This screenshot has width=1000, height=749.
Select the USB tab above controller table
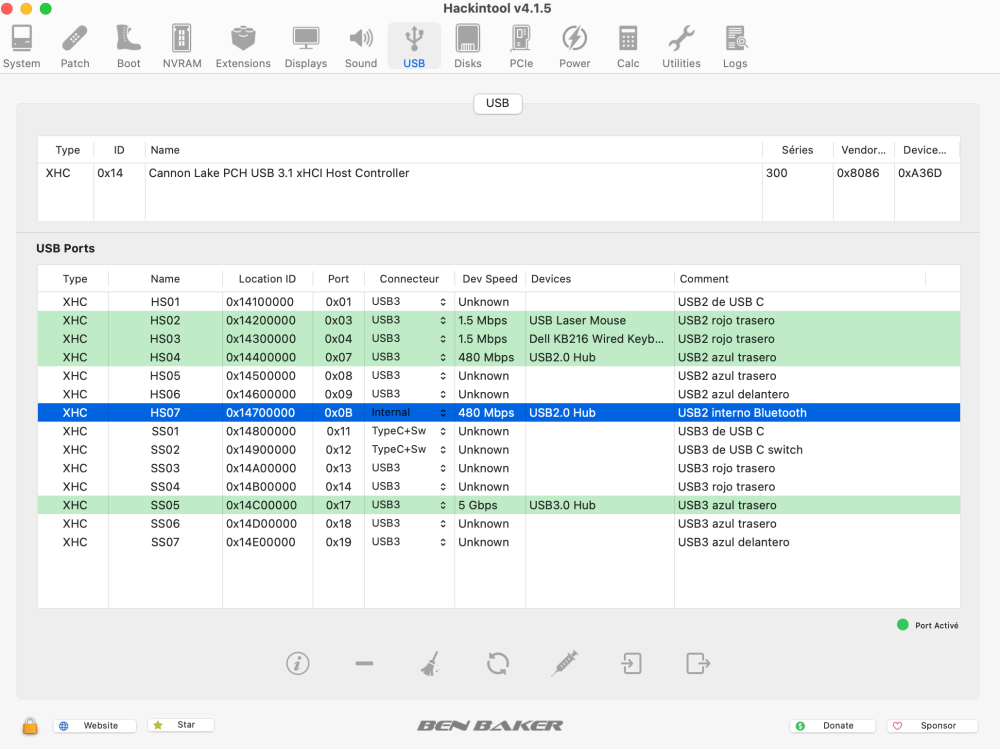tap(497, 103)
